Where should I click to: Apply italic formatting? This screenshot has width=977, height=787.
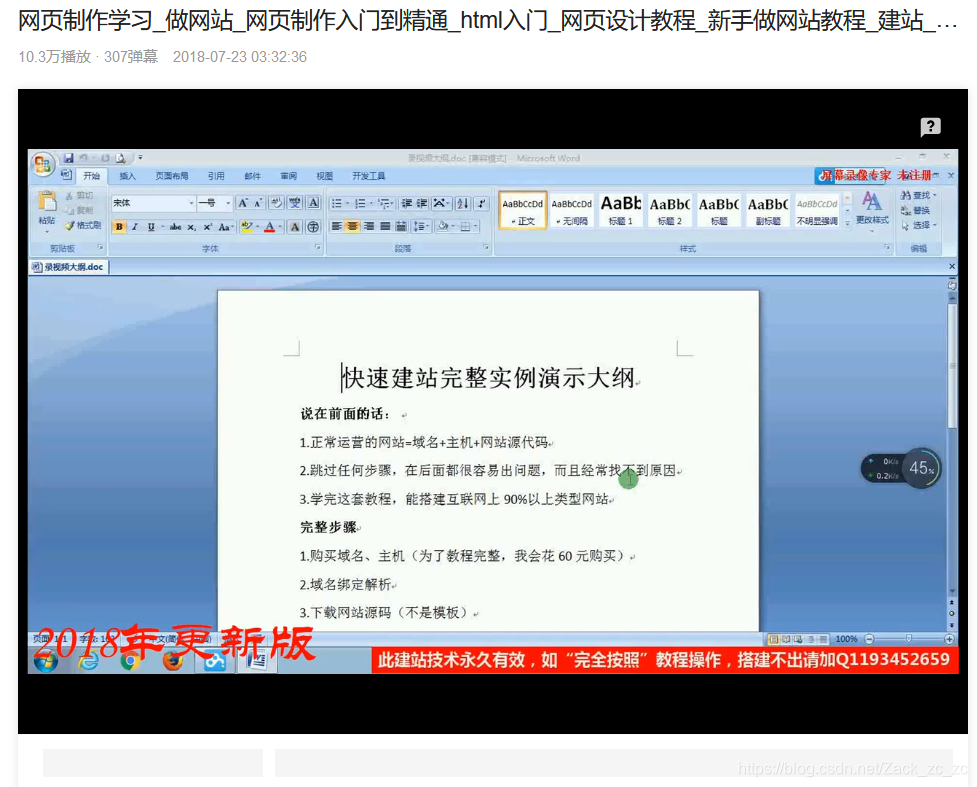pyautogui.click(x=133, y=227)
